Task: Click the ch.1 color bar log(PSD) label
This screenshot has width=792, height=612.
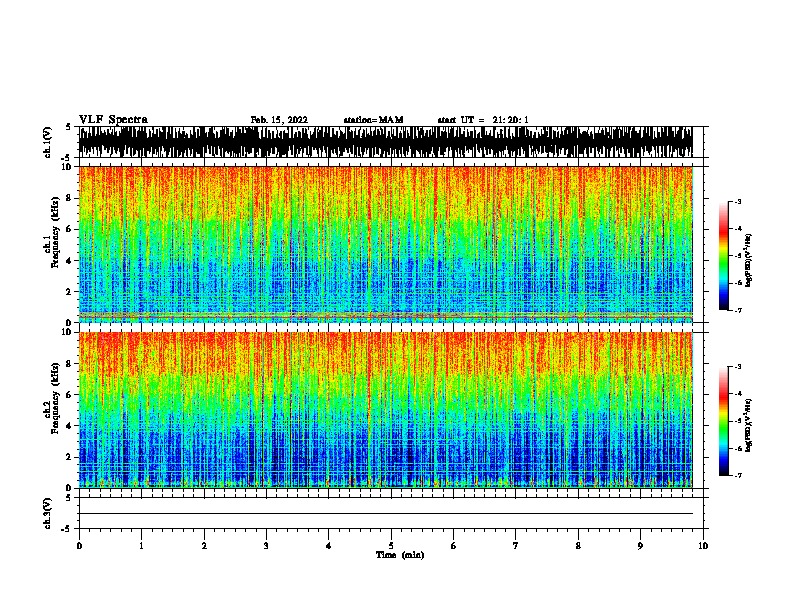Action: tap(748, 260)
